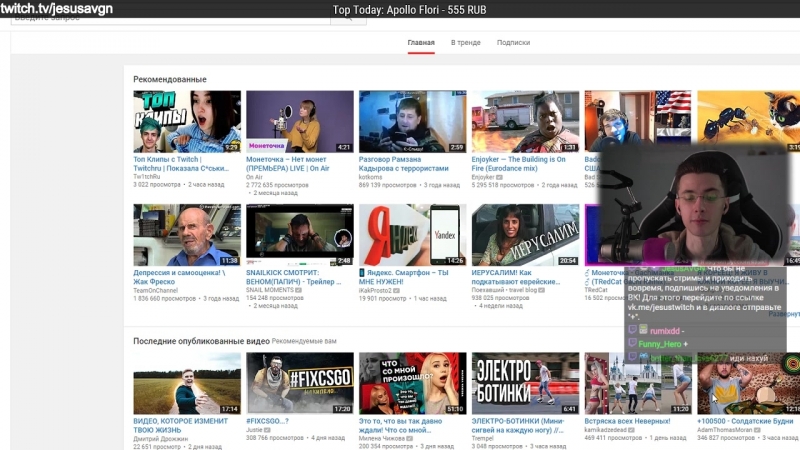800x450 pixels.
Task: Click chat username Funny_Hero
Action: 660,344
